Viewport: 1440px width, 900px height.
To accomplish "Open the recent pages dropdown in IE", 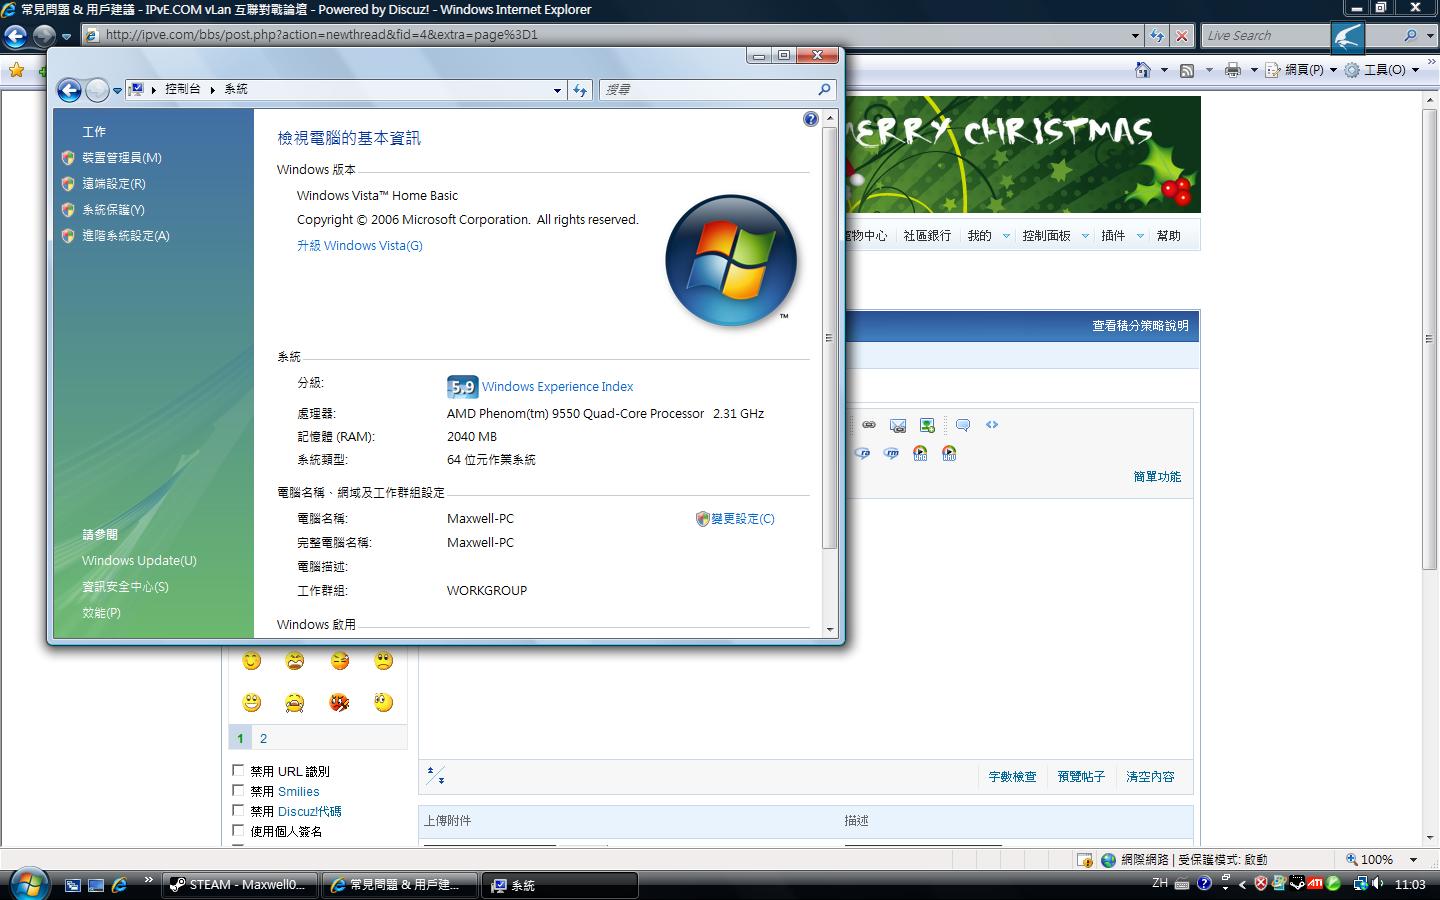I will pos(66,36).
